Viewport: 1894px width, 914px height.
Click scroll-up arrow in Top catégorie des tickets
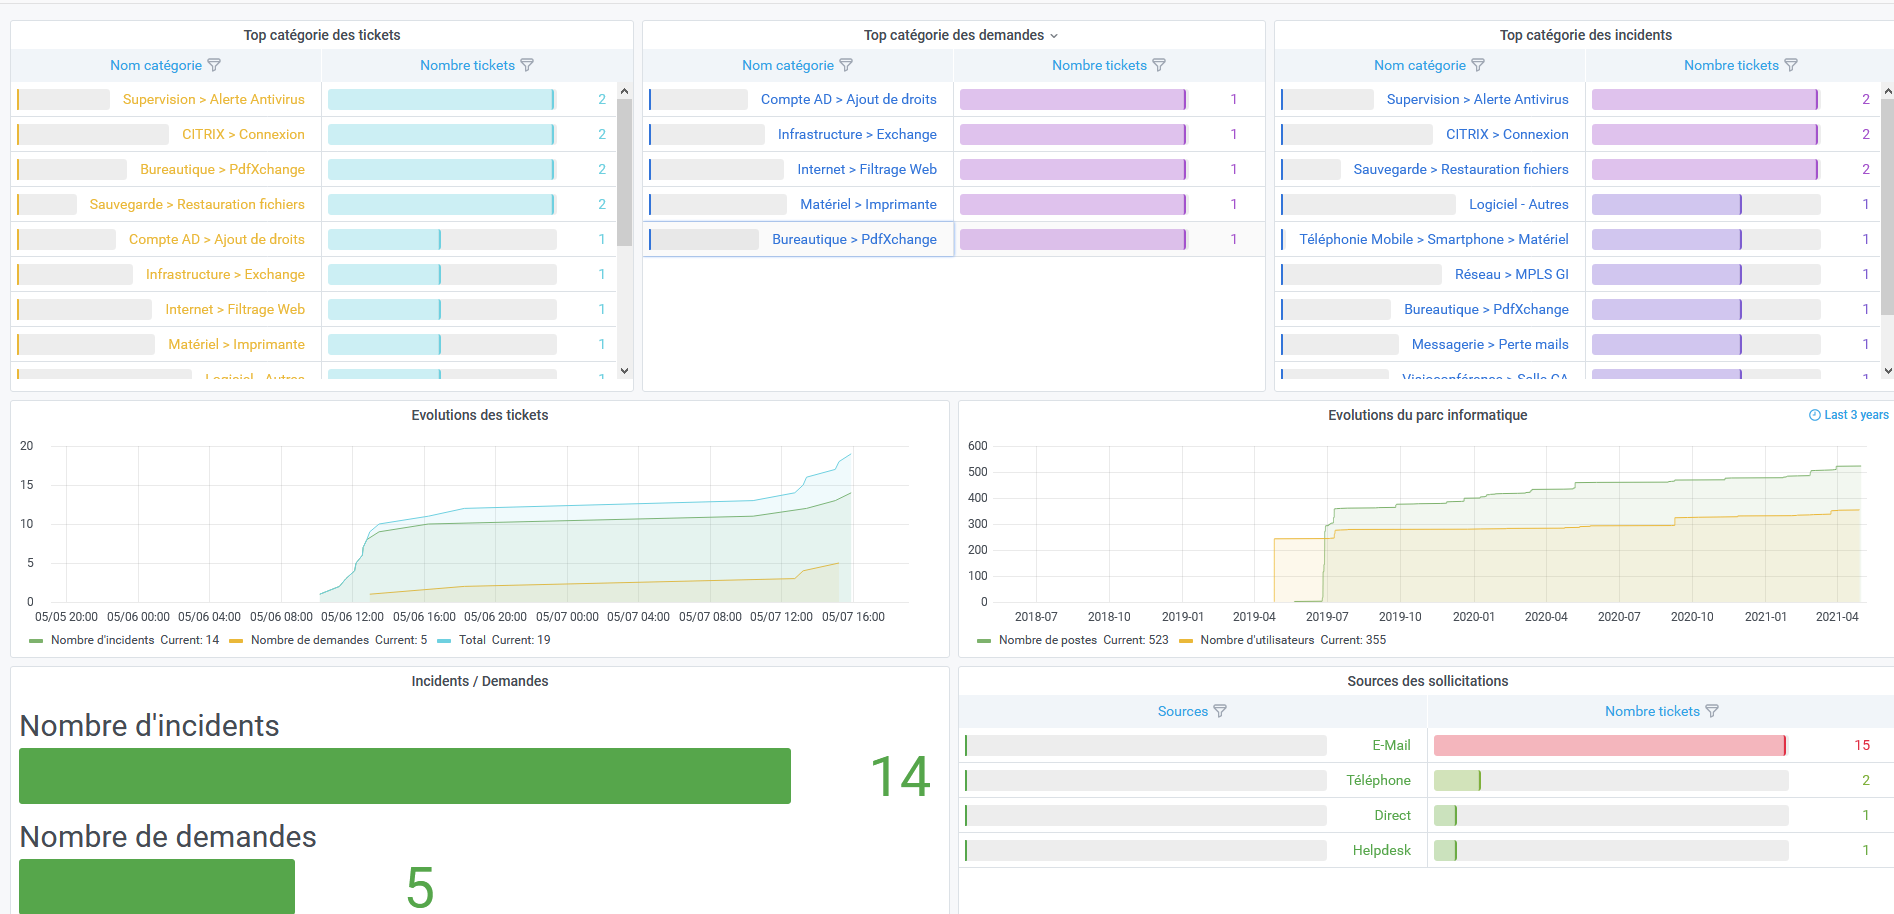[x=625, y=91]
